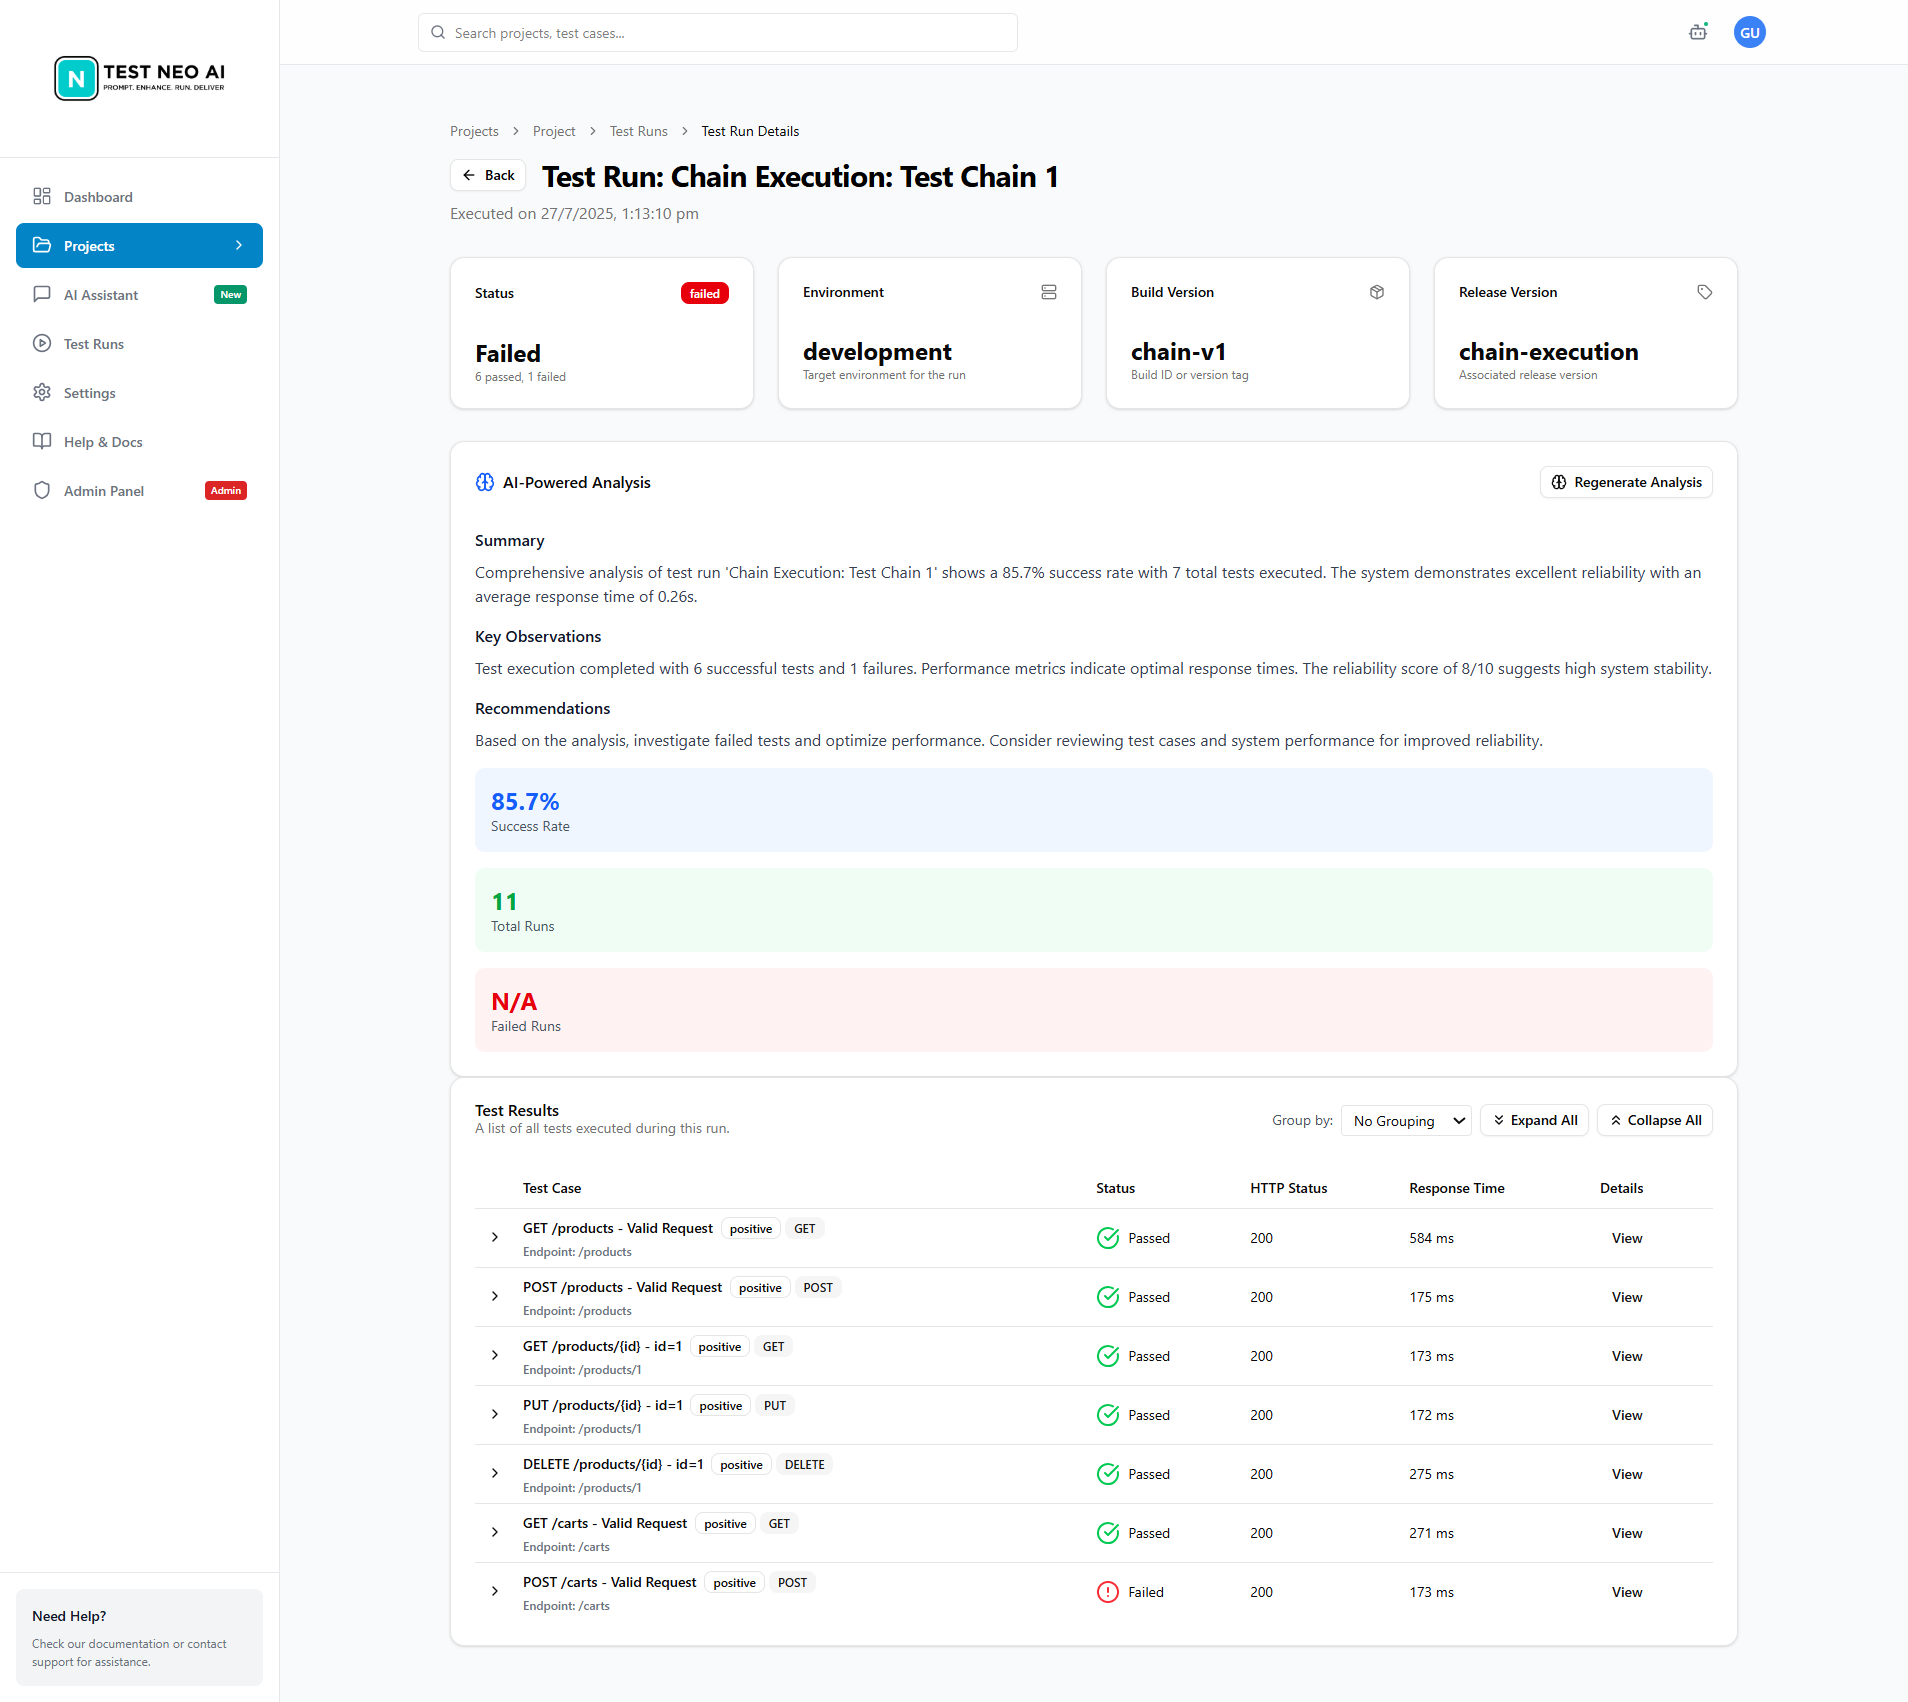The width and height of the screenshot is (1908, 1702).
Task: Go to Test Runs in sidebar
Action: pyautogui.click(x=94, y=344)
